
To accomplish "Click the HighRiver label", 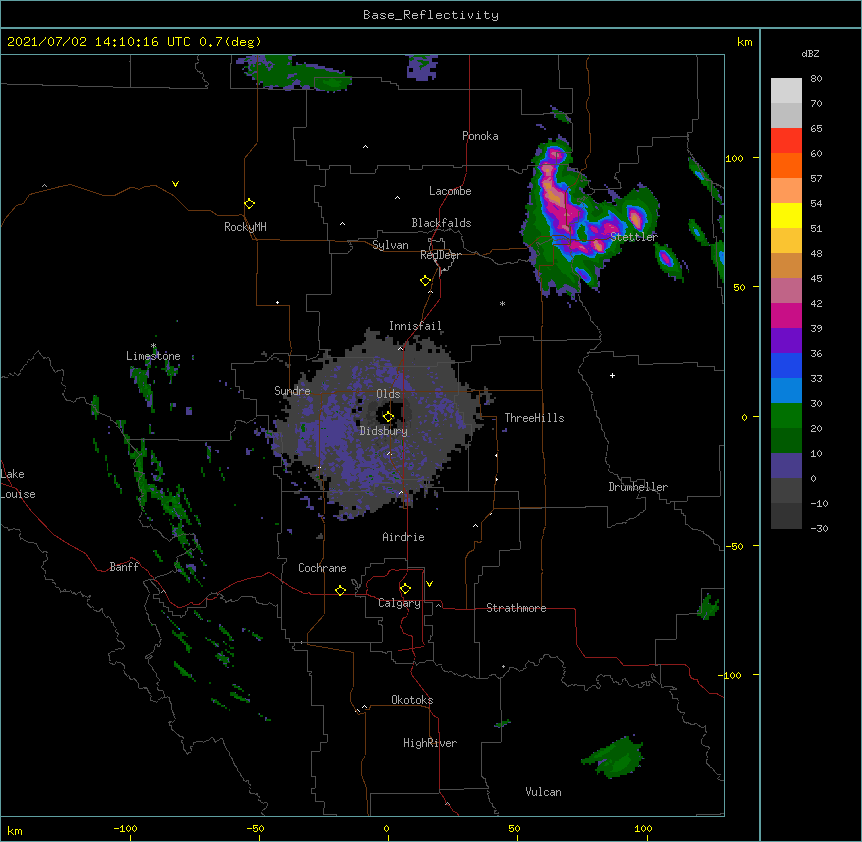I will click(430, 743).
